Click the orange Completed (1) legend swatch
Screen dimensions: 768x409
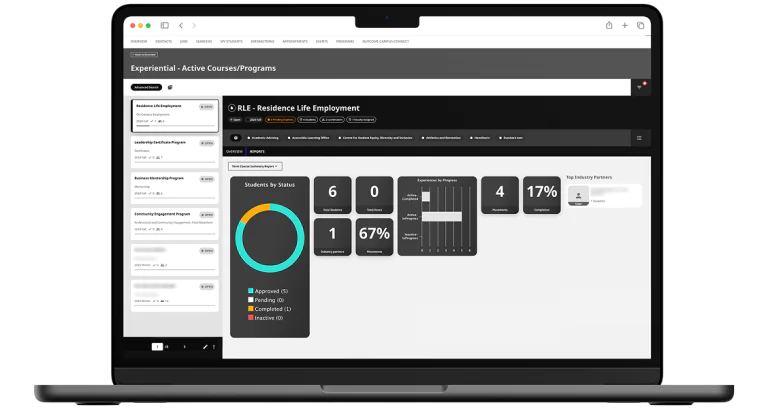coord(251,309)
